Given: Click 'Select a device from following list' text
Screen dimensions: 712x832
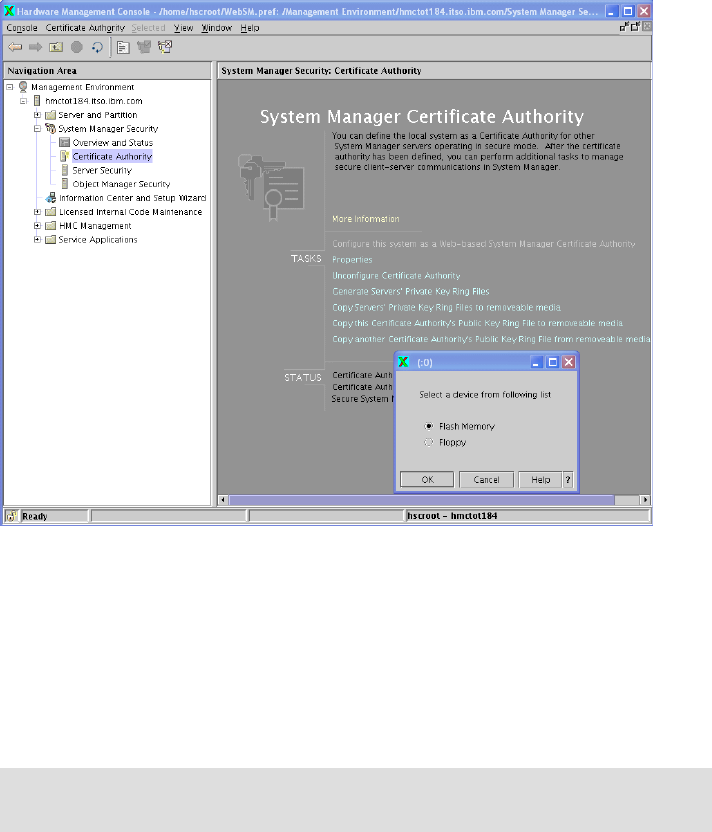Looking at the screenshot, I should [485, 395].
